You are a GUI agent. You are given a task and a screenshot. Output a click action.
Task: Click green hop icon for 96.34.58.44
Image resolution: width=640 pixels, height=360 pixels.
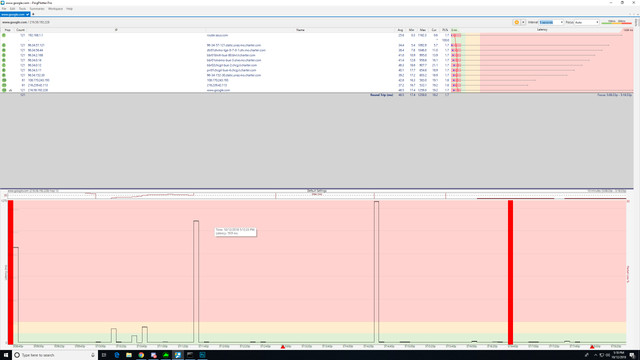click(4, 50)
